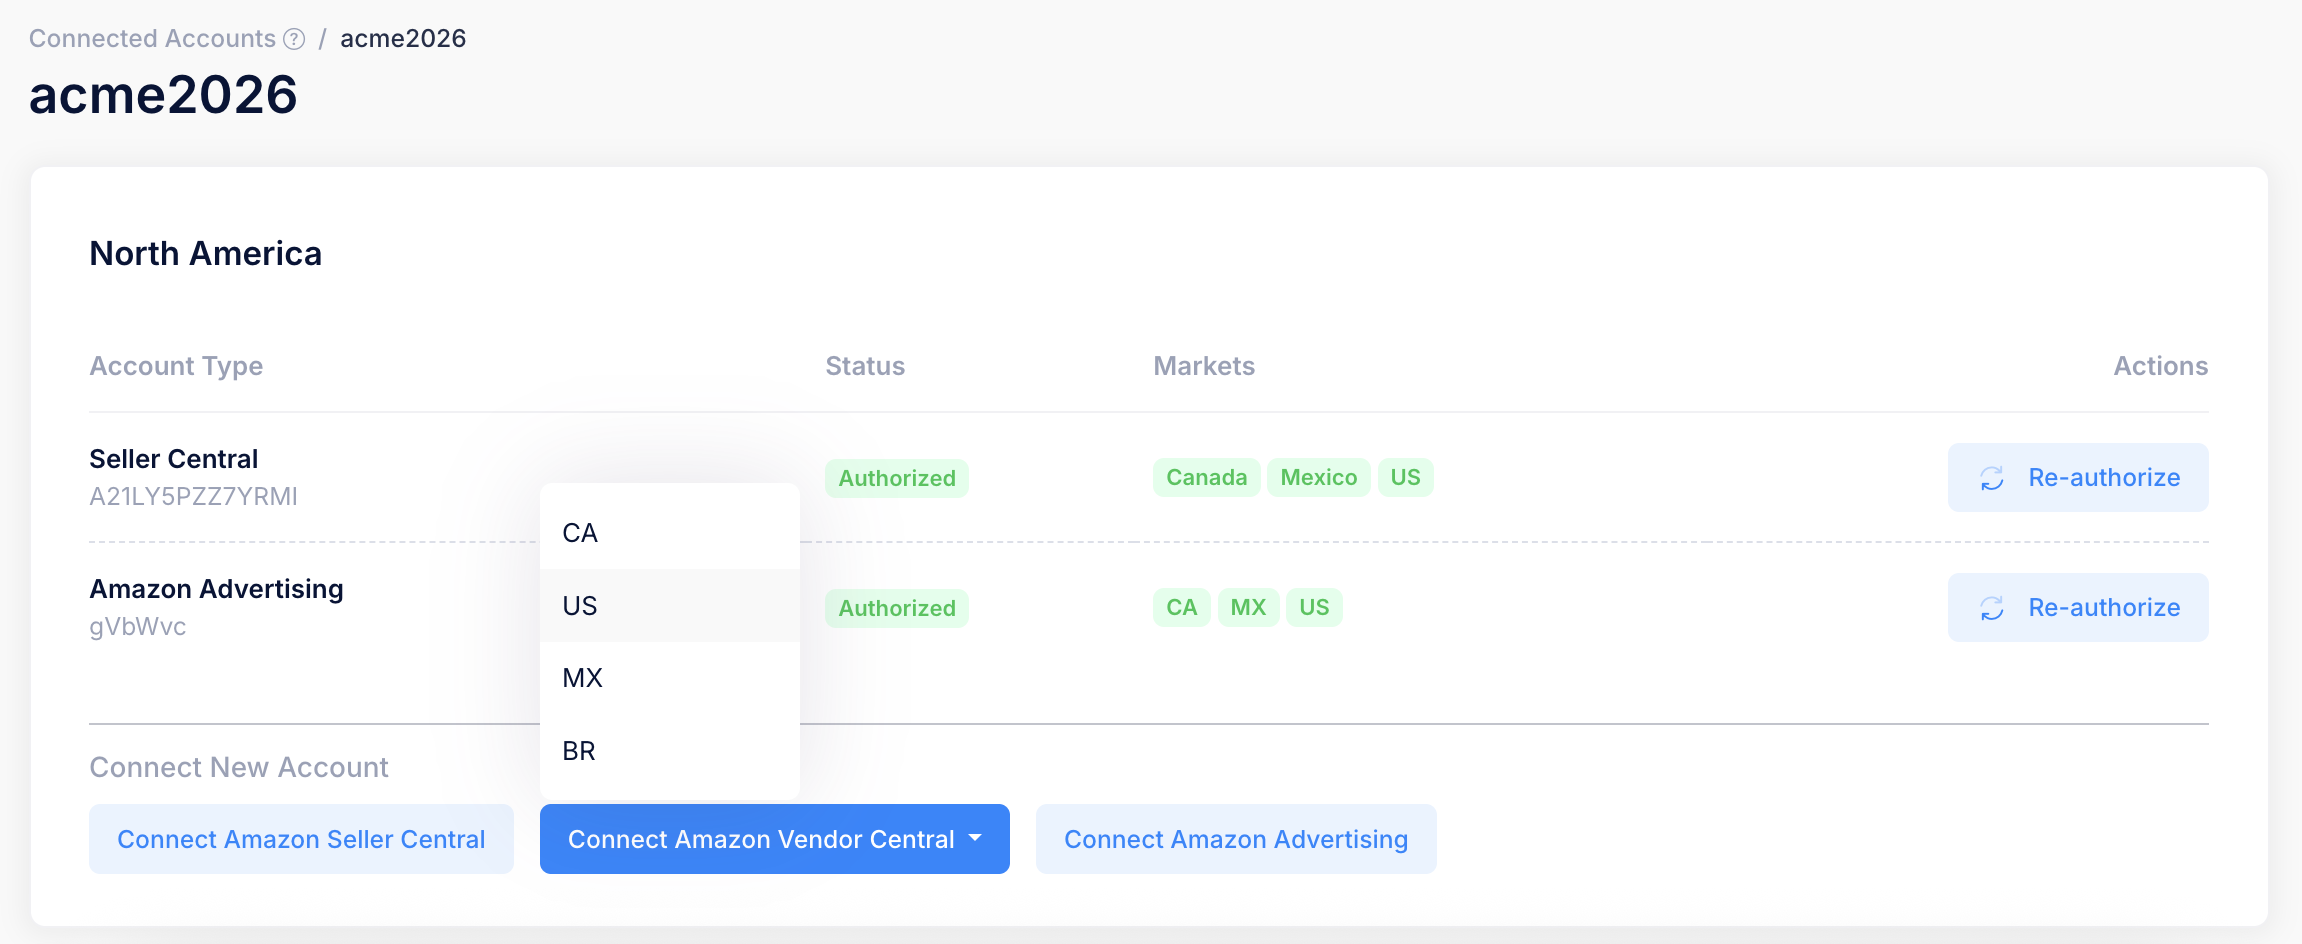Choose US in the marketplace dropdown menu

point(580,606)
